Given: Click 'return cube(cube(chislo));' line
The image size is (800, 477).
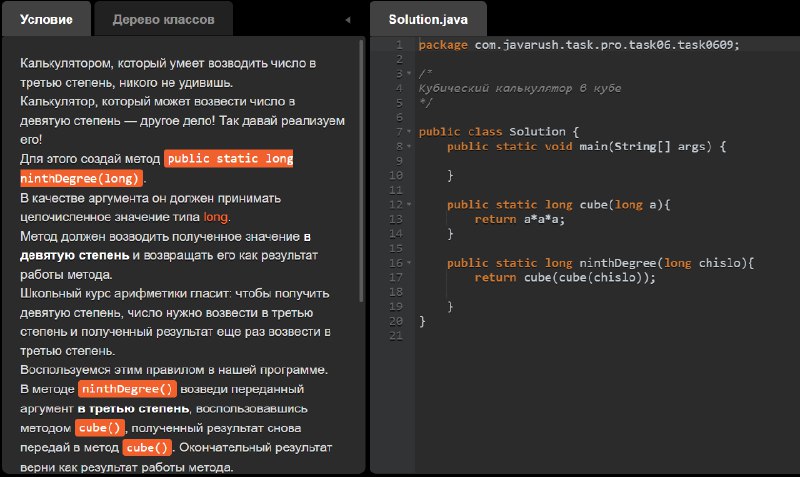Looking at the screenshot, I should pos(565,278).
